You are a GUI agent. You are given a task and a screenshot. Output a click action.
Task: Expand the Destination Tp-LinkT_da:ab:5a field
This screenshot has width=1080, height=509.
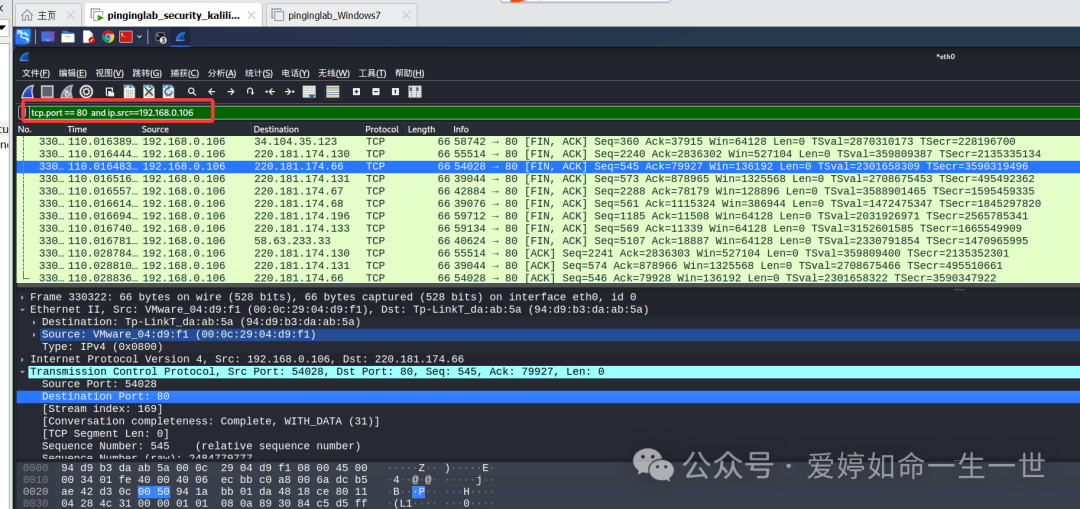coord(35,322)
